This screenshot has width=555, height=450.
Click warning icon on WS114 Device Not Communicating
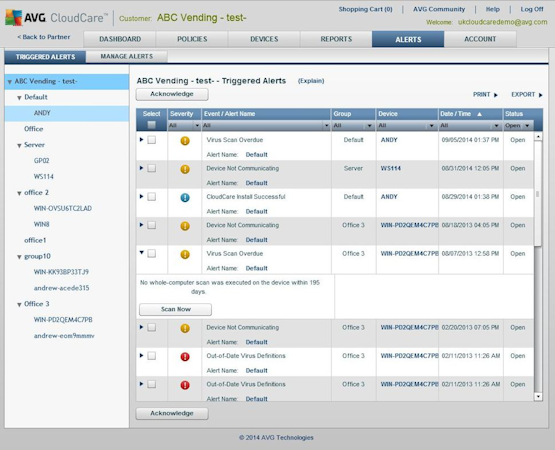[185, 169]
